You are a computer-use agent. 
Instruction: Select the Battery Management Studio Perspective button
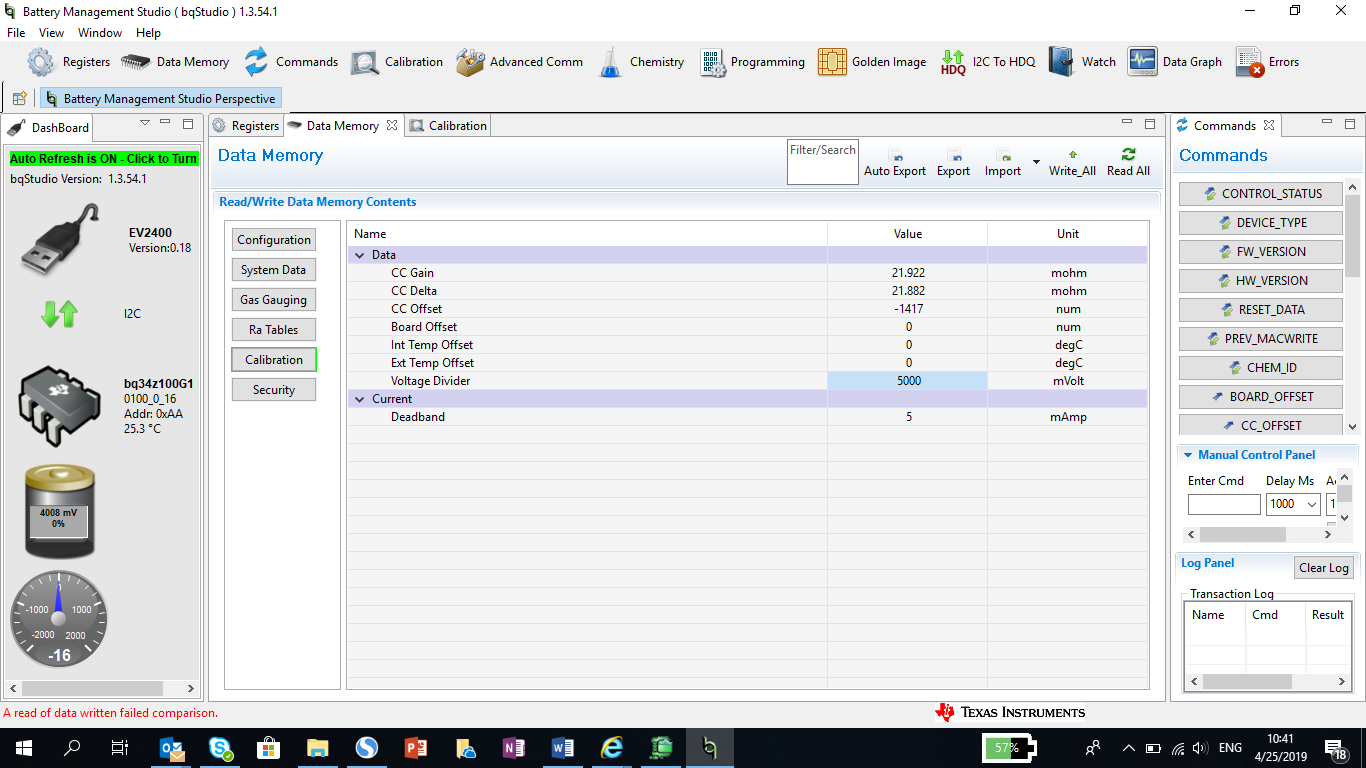tap(160, 99)
